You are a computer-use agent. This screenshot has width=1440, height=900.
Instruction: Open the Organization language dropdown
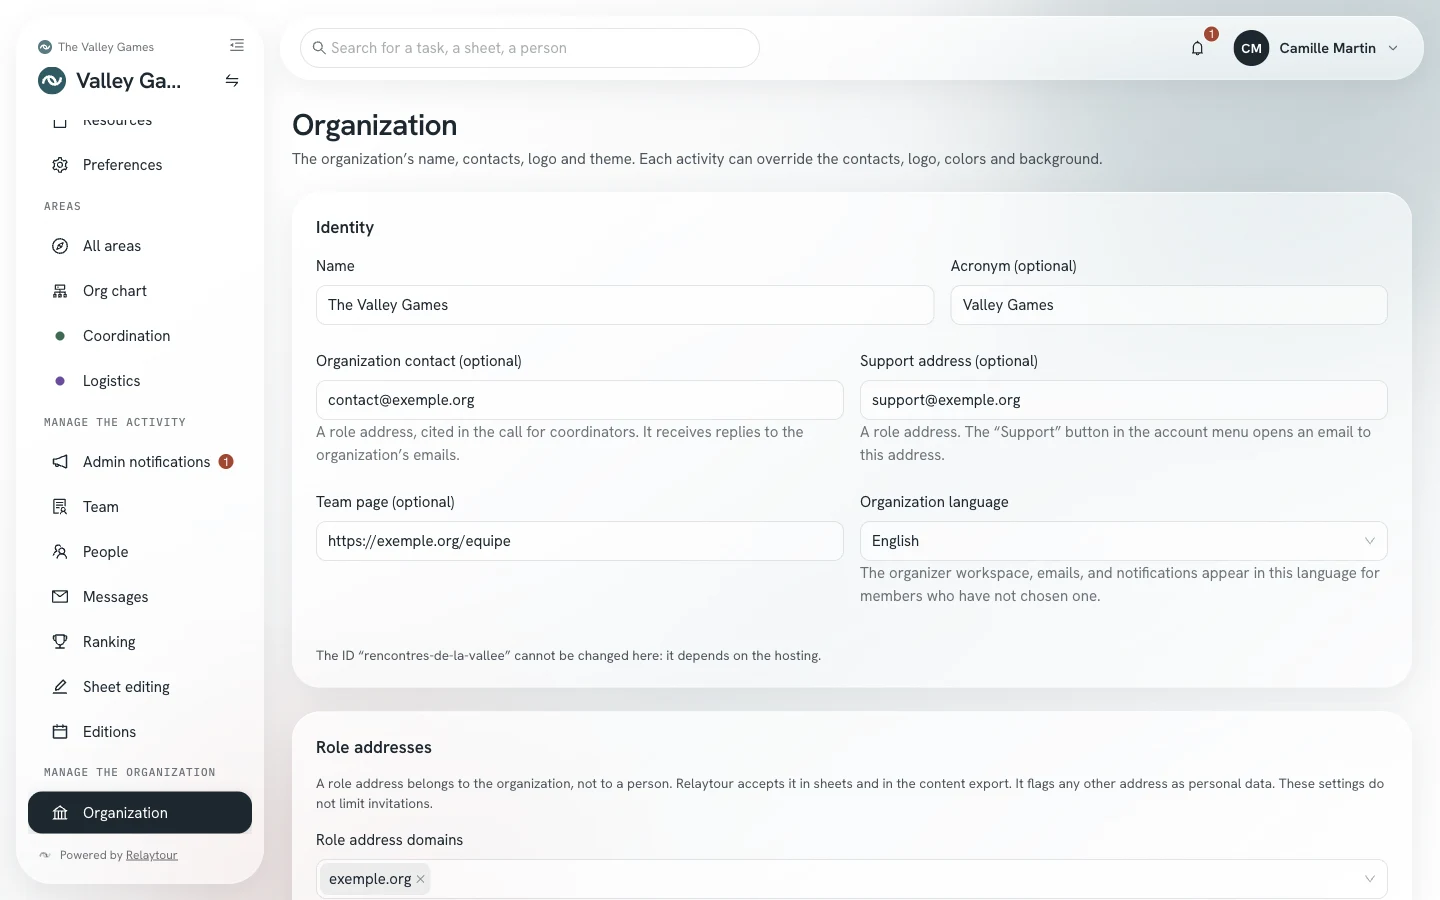pos(1123,541)
